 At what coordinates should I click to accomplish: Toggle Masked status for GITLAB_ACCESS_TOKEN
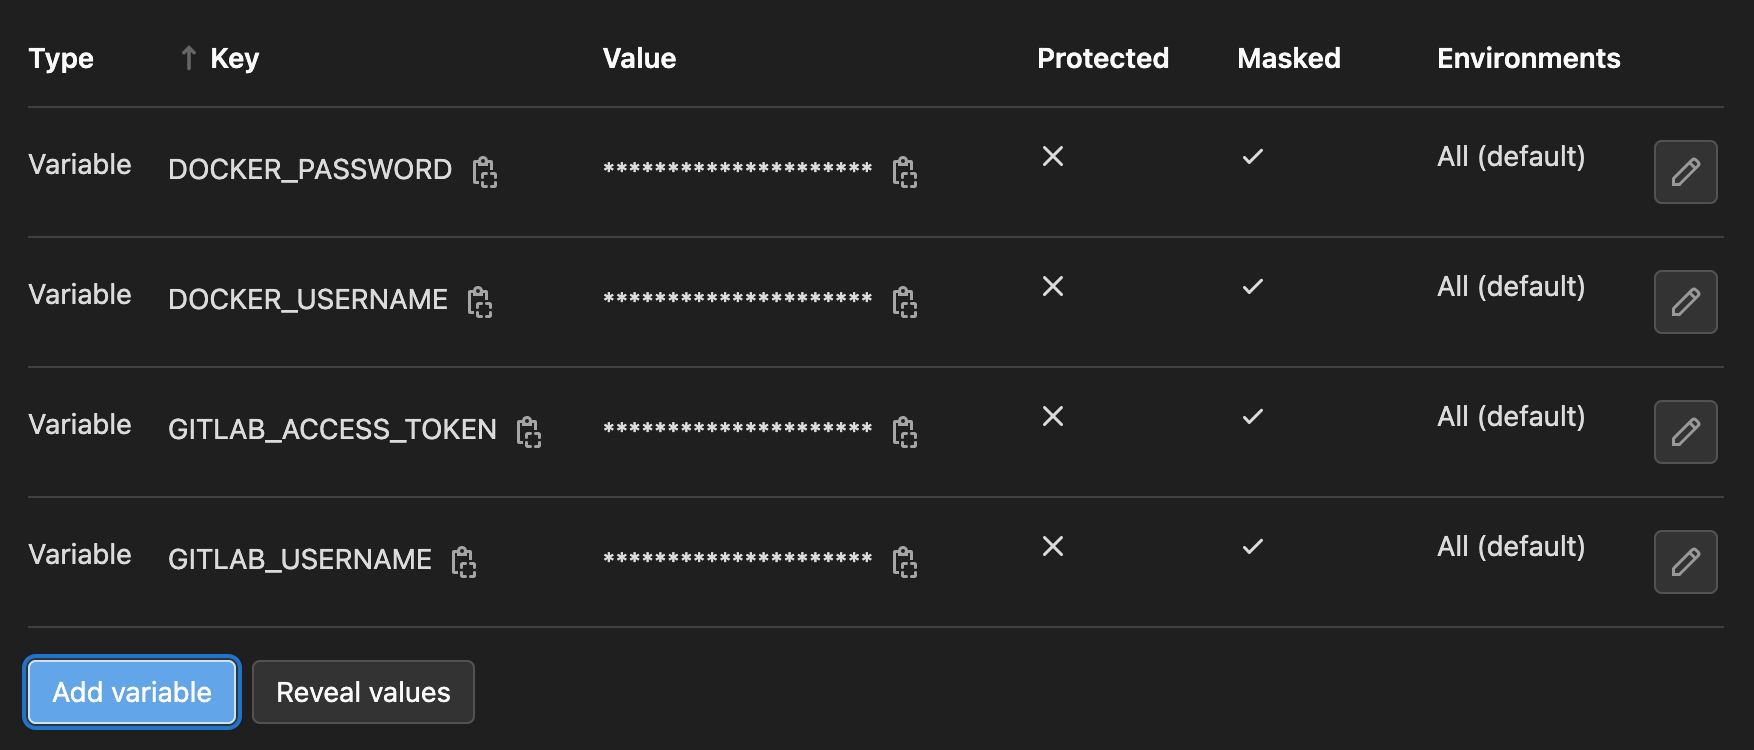click(x=1252, y=417)
